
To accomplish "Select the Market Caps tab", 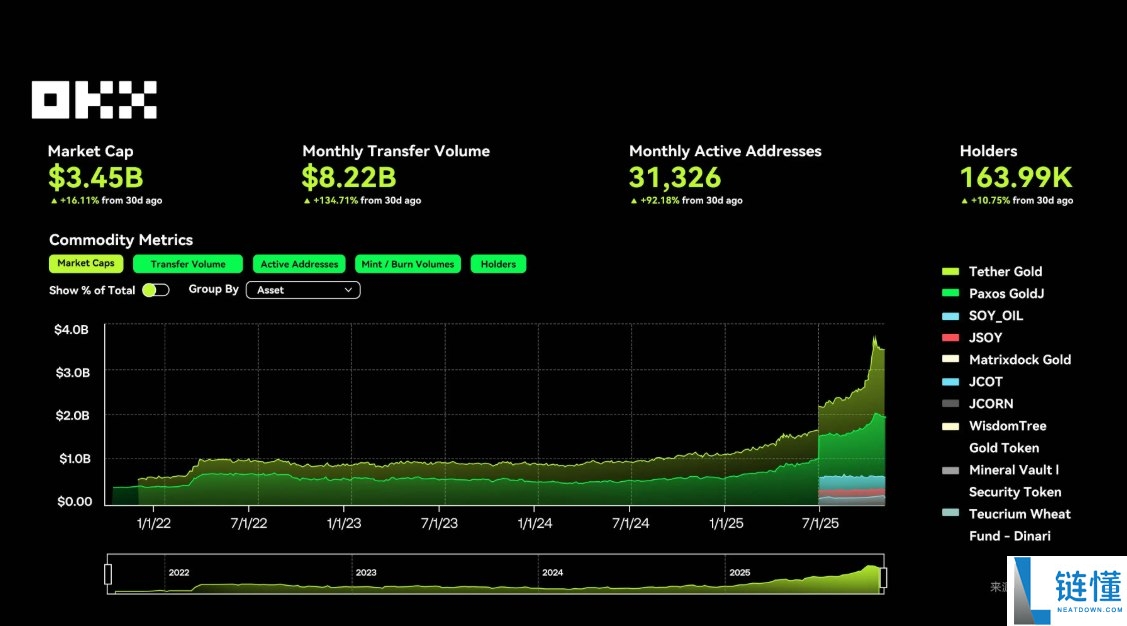I will 86,264.
